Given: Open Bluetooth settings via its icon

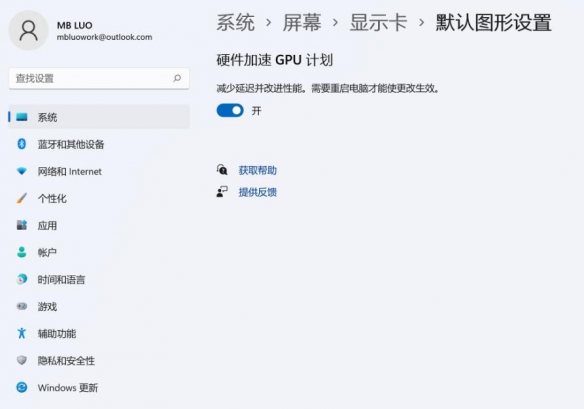Looking at the screenshot, I should pos(22,144).
